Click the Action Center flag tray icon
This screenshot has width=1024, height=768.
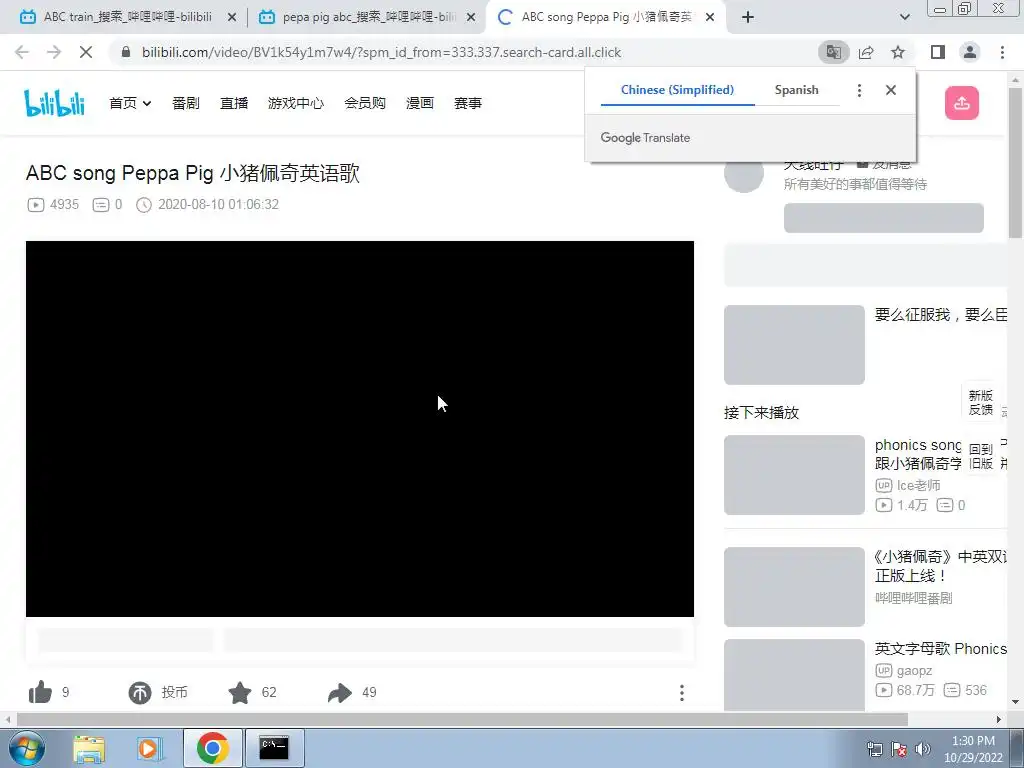[x=899, y=749]
